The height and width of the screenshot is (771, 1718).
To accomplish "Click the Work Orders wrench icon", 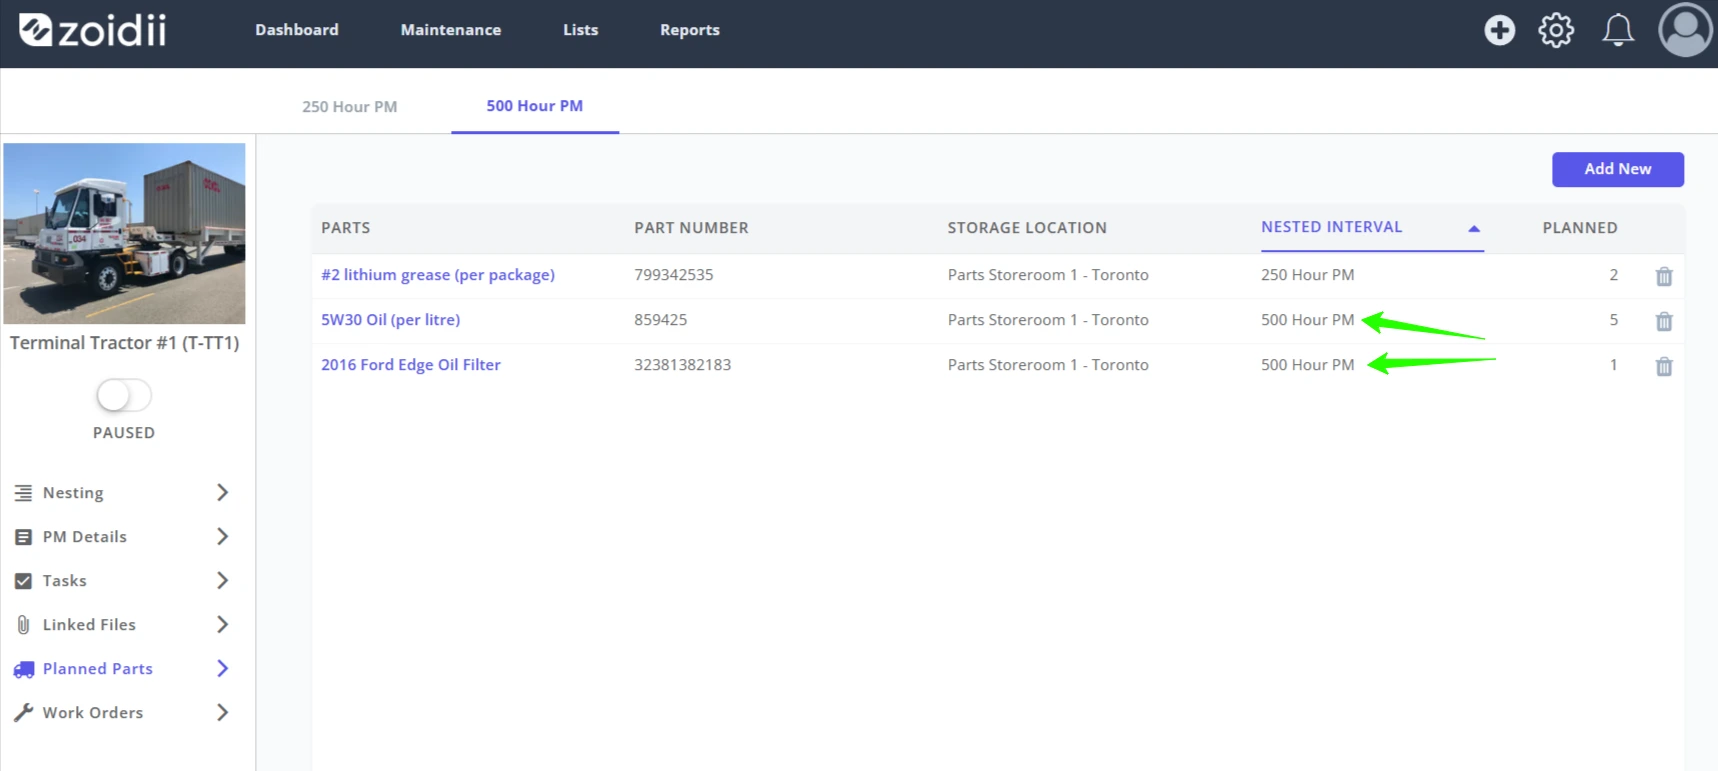I will (x=23, y=713).
